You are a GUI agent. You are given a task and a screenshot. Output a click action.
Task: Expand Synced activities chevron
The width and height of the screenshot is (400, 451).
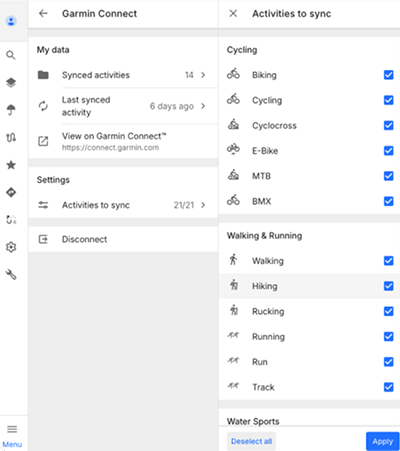pos(203,75)
